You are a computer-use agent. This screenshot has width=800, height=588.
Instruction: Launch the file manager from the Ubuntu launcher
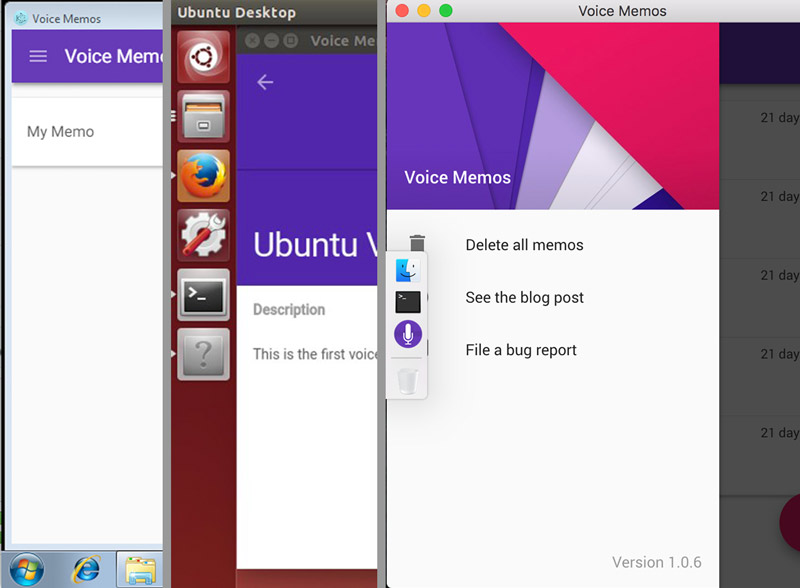[x=203, y=117]
